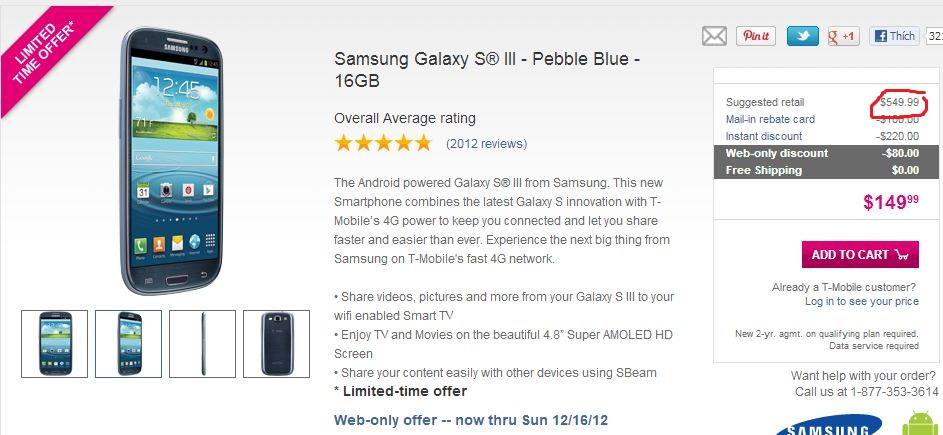Select the side-profile phone thumbnail
The height and width of the screenshot is (435, 943).
coord(202,343)
